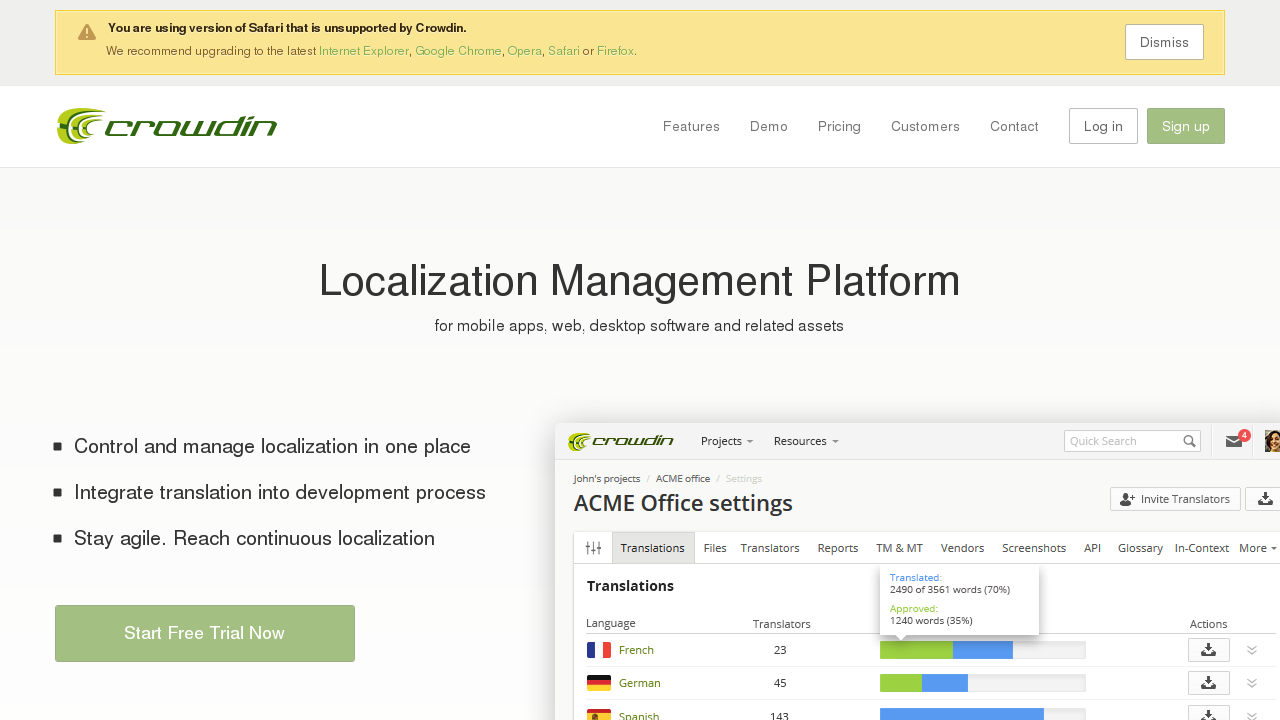Expand the Spanish row double chevron

click(1251, 715)
